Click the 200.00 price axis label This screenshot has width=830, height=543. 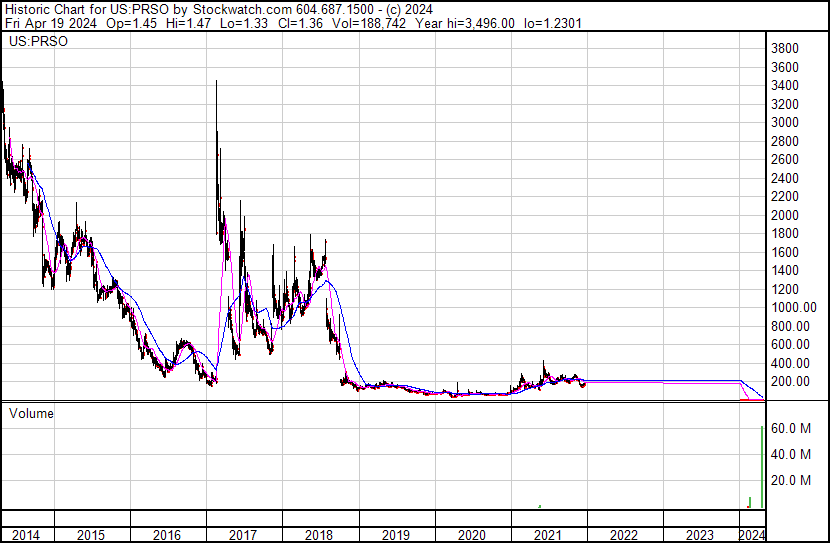tap(790, 382)
